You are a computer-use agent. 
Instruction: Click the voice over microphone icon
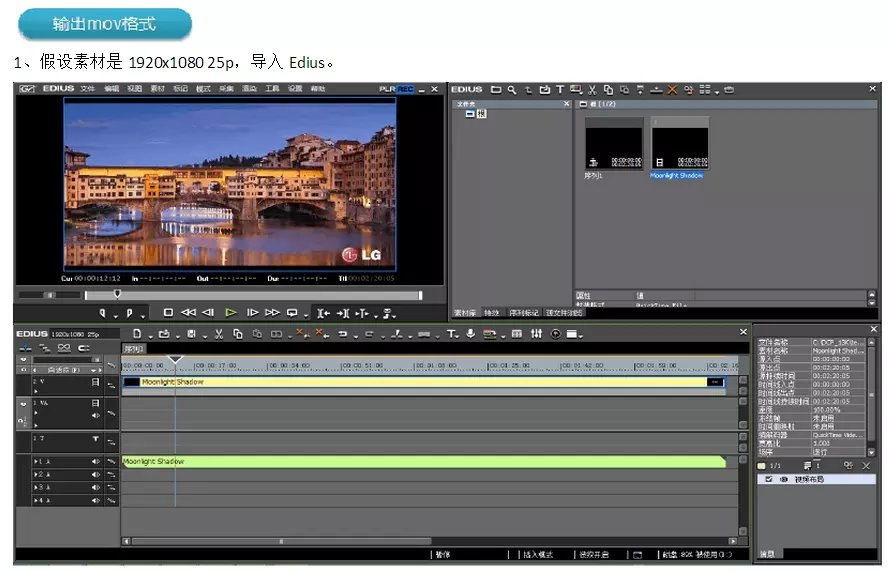(x=471, y=334)
